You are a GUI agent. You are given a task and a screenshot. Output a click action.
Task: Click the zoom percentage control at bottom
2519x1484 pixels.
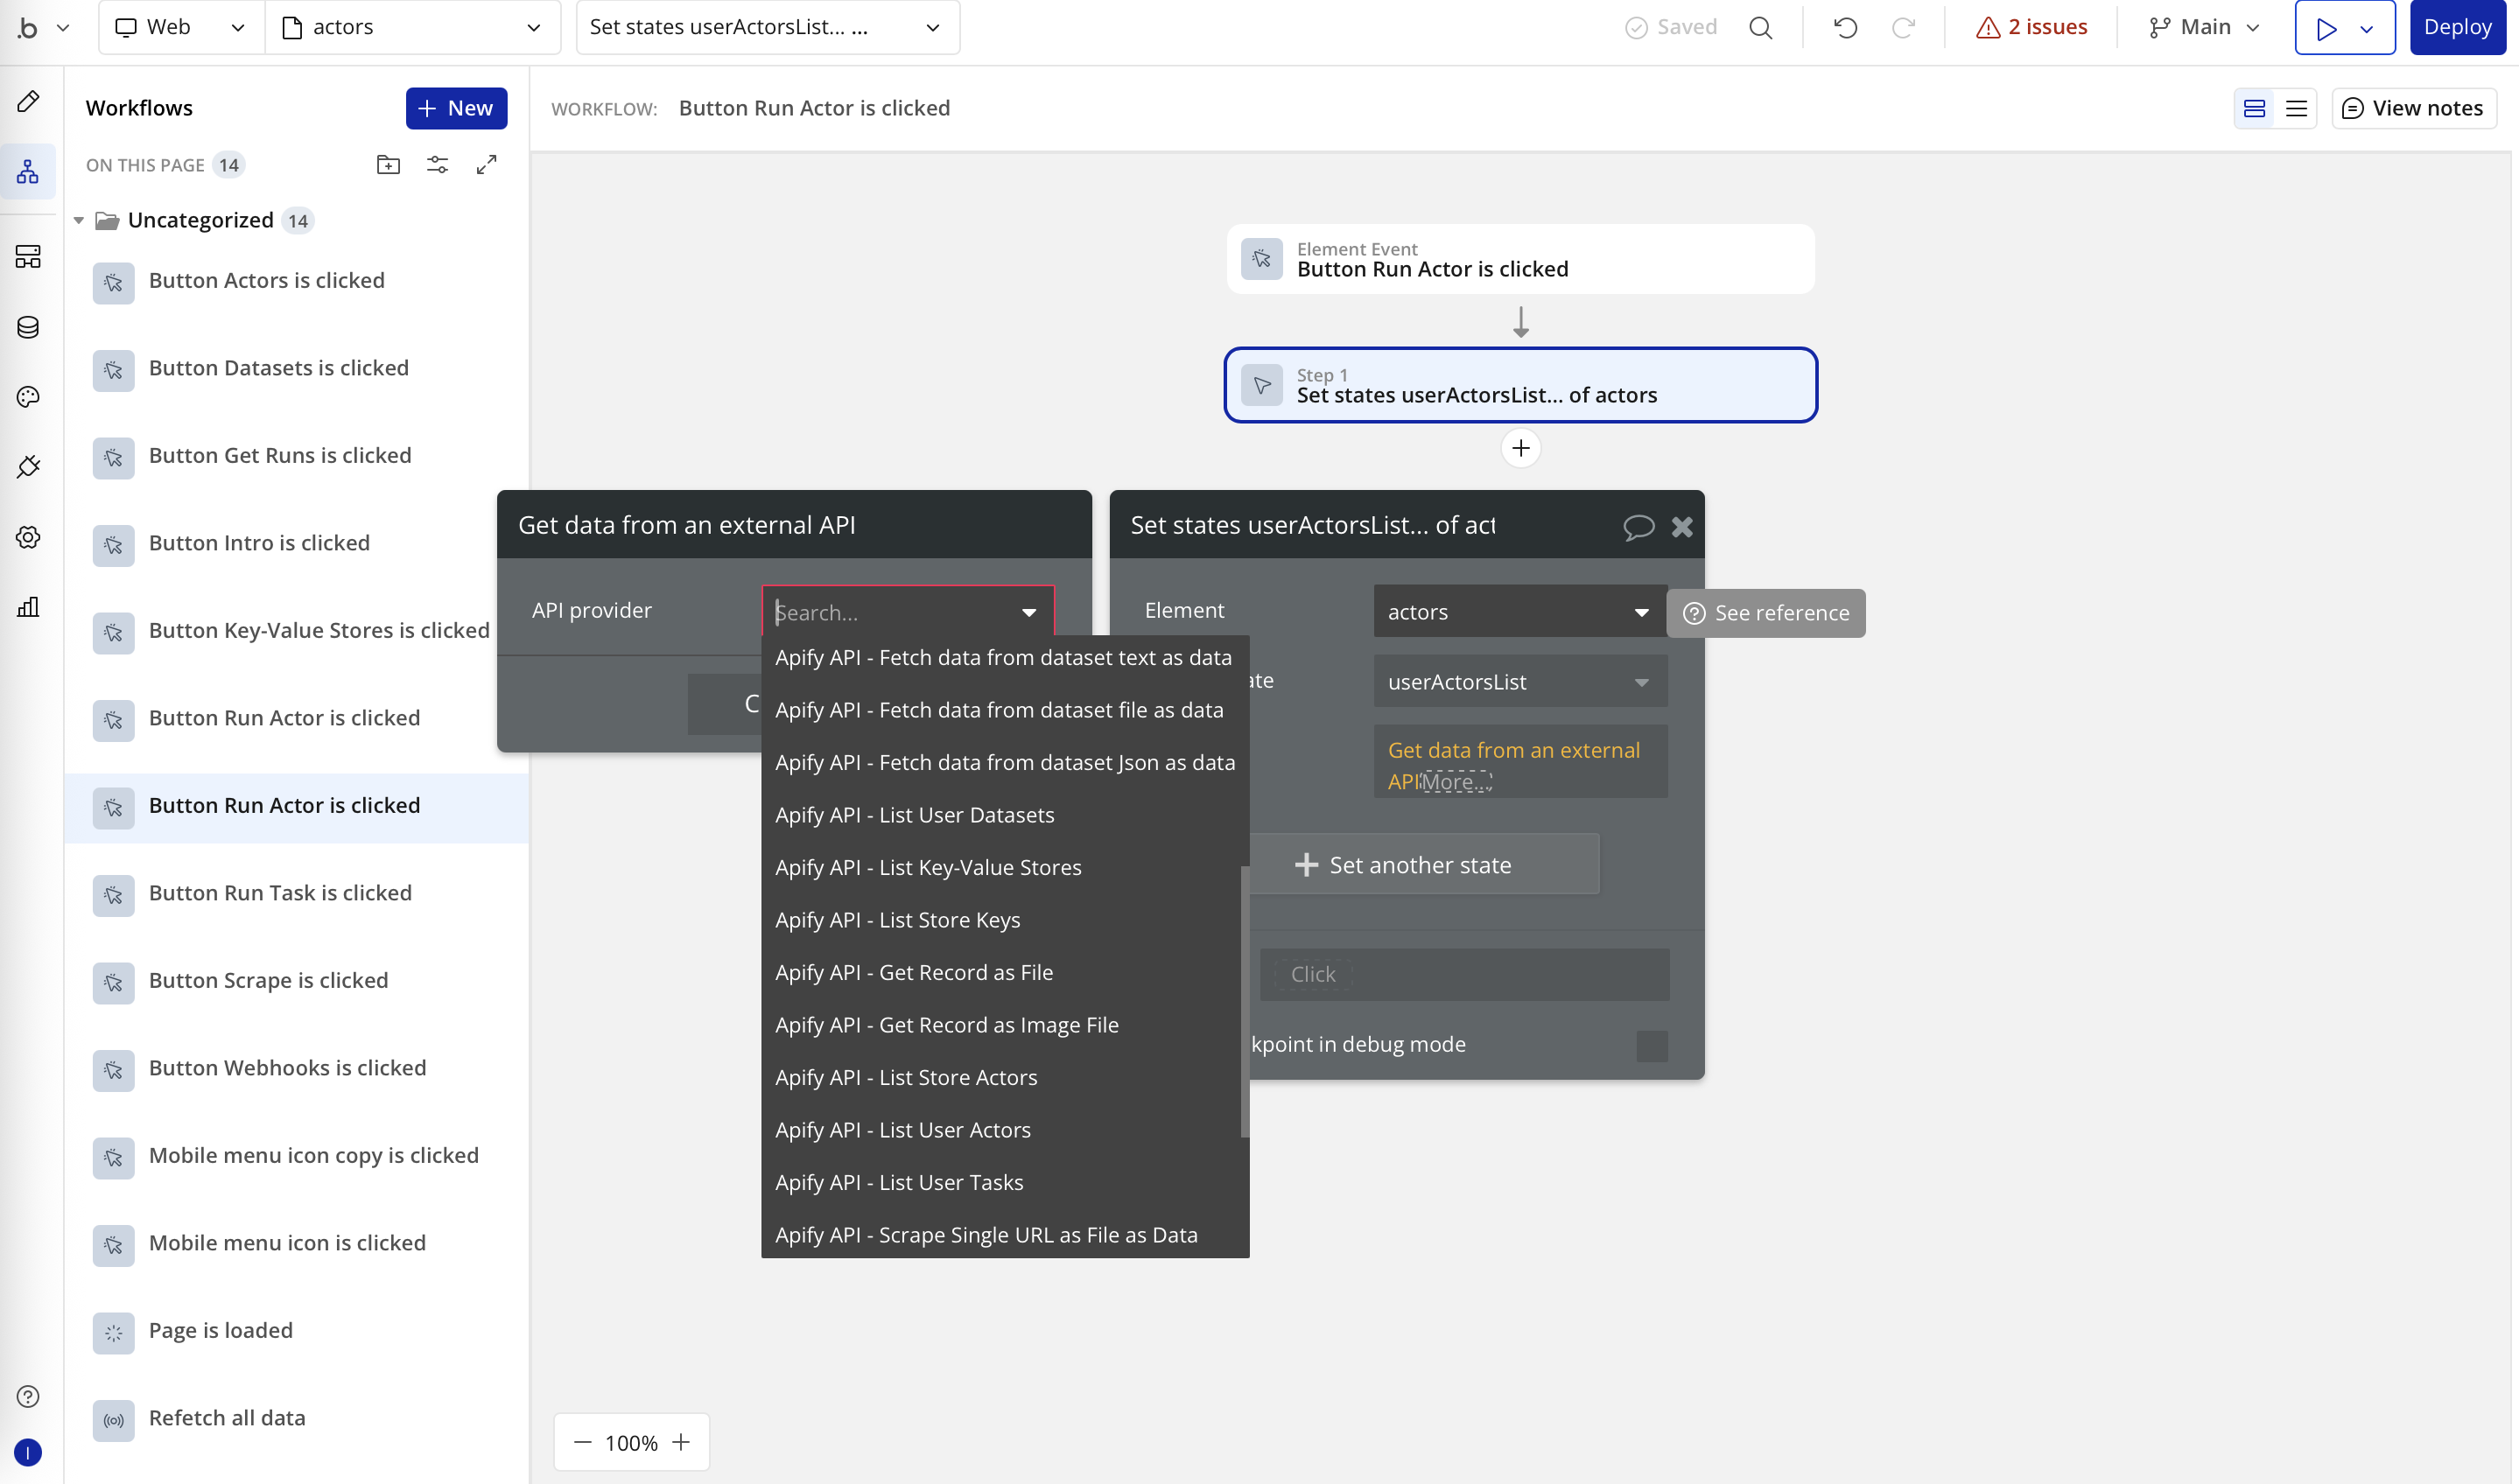[x=631, y=1442]
